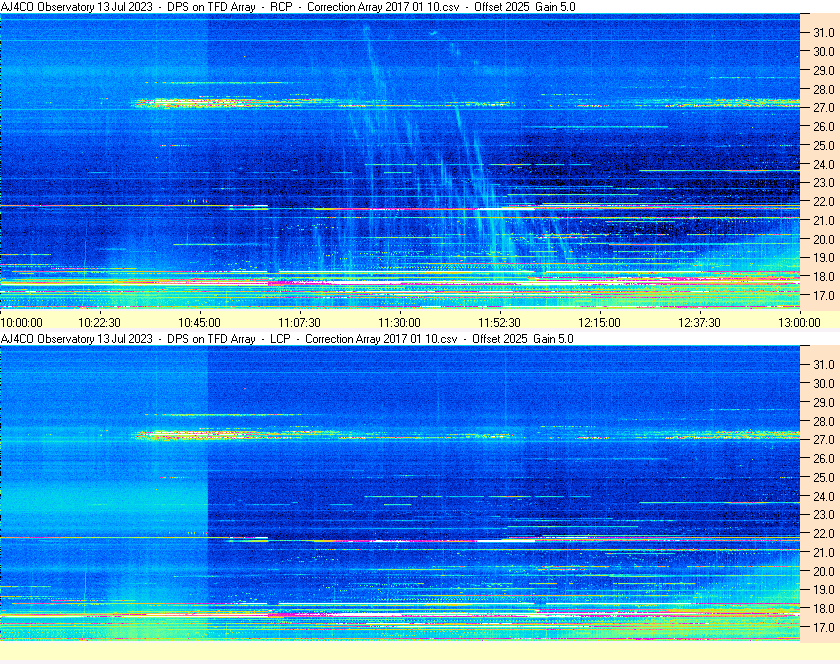Click the 19.0 frequency label in RCP plot
This screenshot has height=664, width=840.
click(x=824, y=258)
